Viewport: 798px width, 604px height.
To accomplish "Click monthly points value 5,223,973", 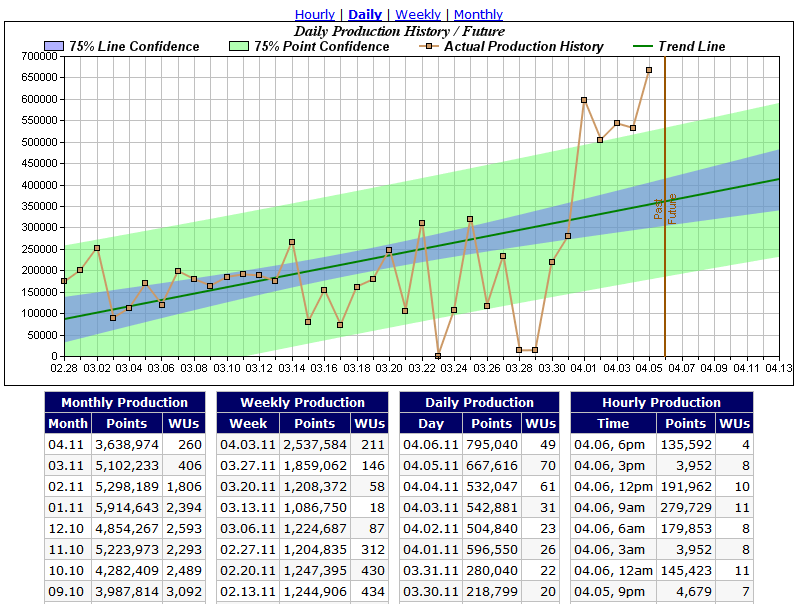I will (127, 550).
